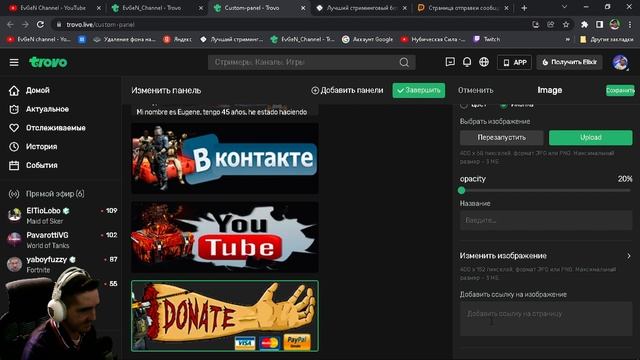Select the Donate panel image
The width and height of the screenshot is (640, 360).
[x=225, y=316]
